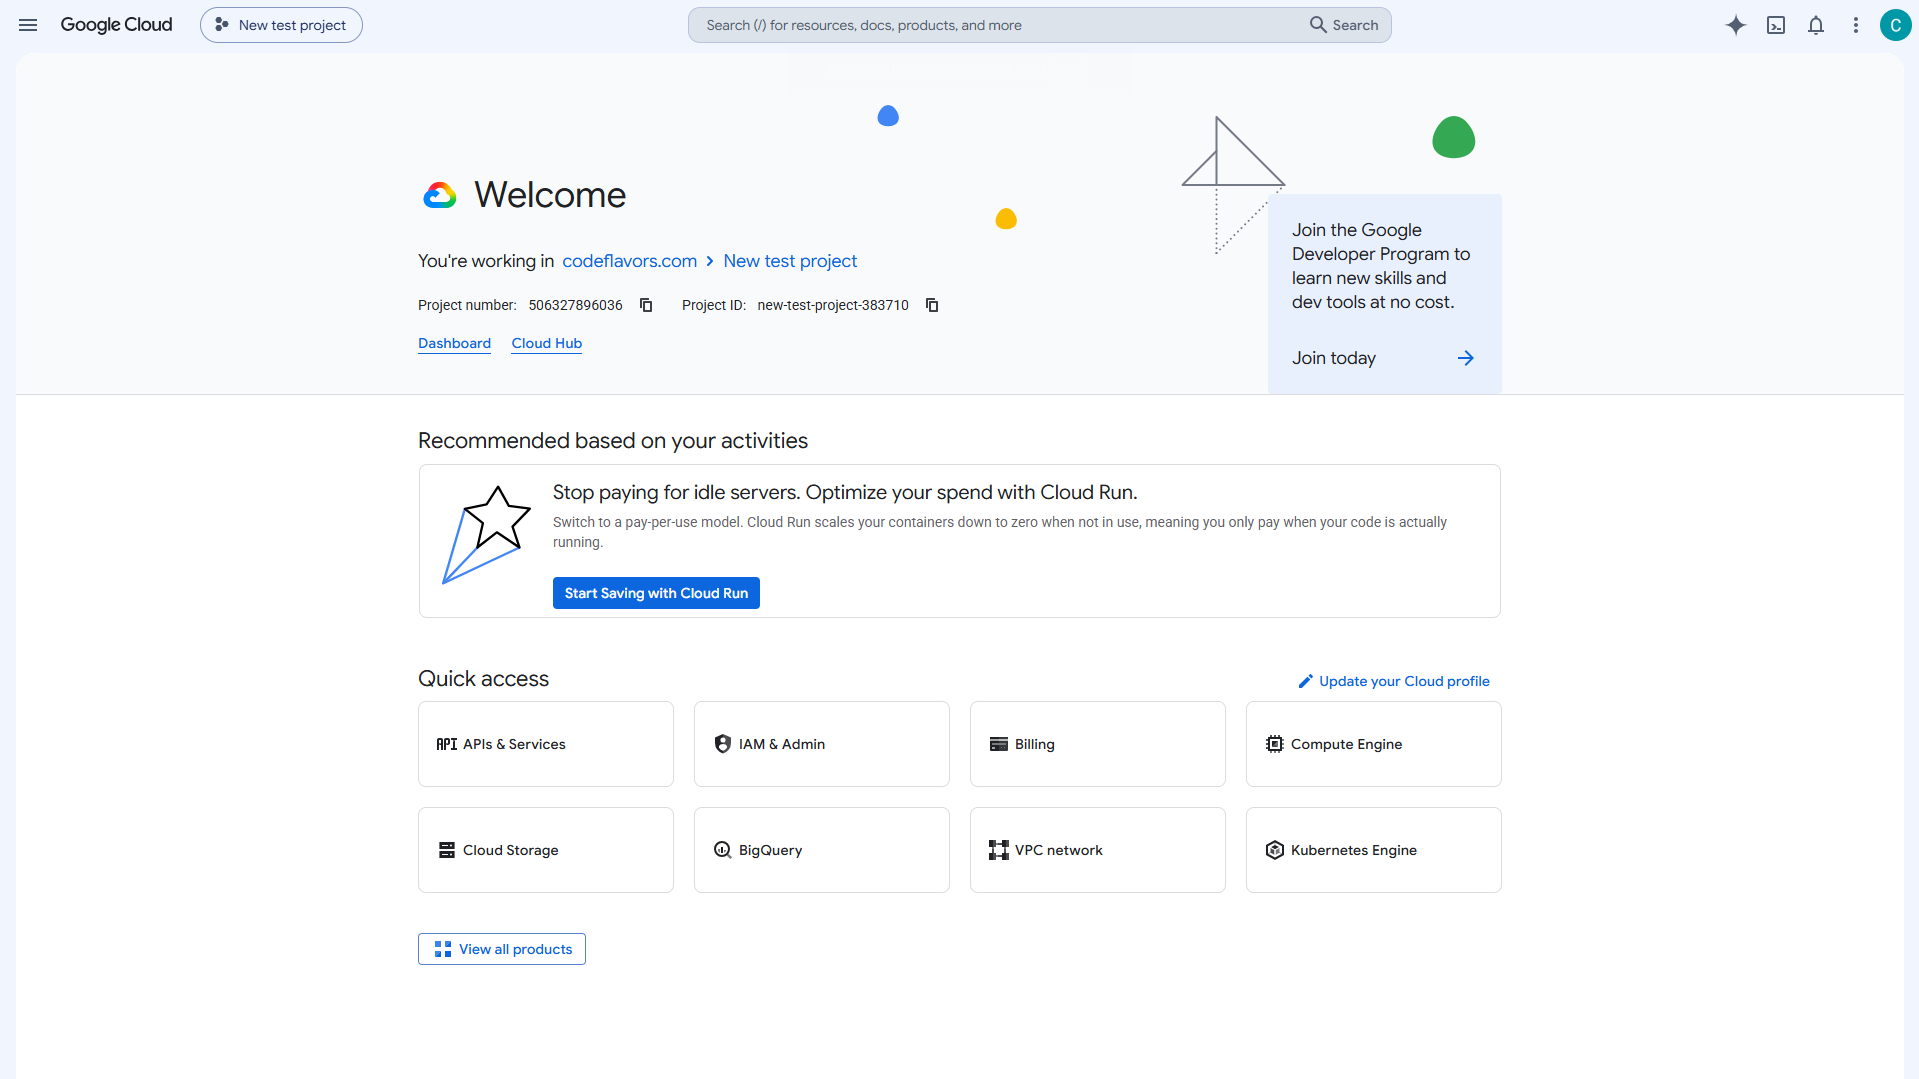Open the VPC network card
The width and height of the screenshot is (1919, 1079).
(1098, 850)
